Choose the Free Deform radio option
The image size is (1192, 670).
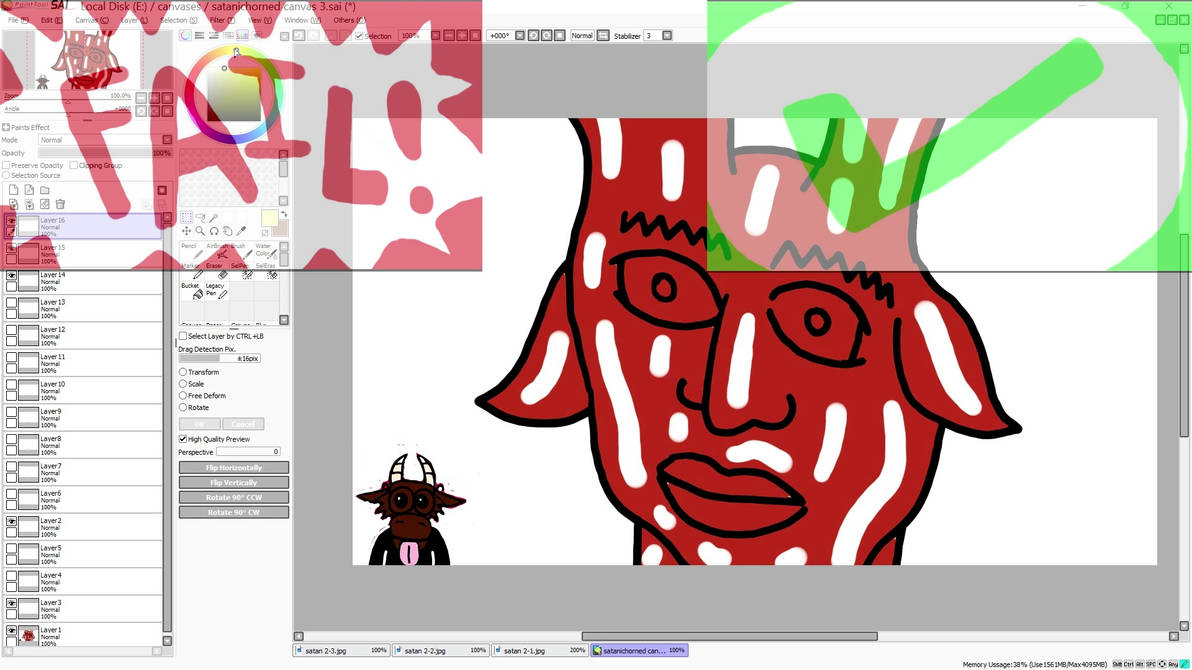(183, 396)
